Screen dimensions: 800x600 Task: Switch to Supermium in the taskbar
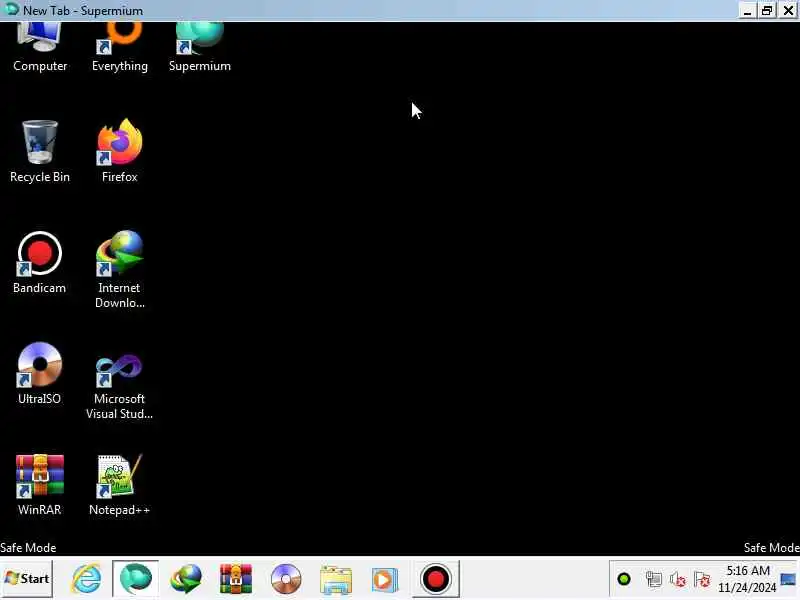coord(135,579)
